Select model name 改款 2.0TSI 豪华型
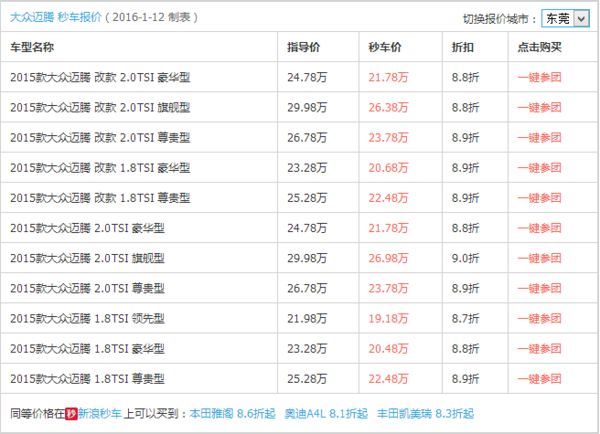 tap(100, 77)
